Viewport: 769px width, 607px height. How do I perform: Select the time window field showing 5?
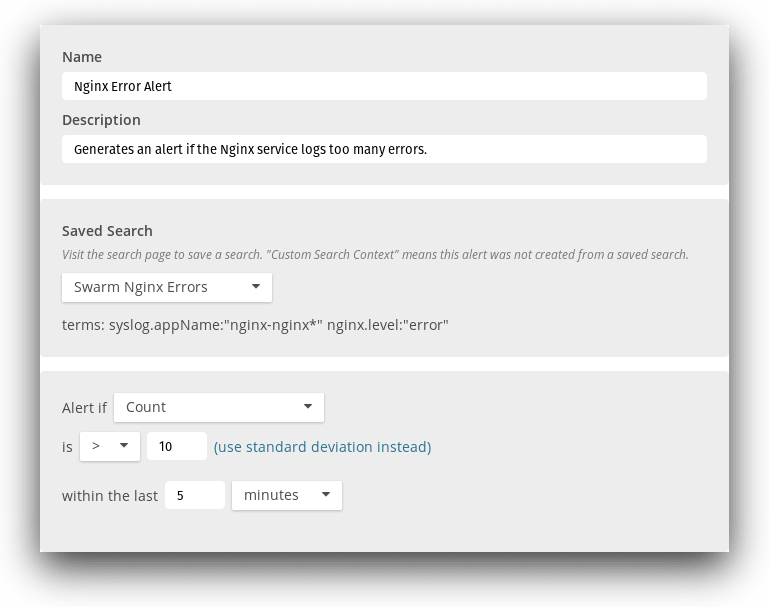coord(195,495)
